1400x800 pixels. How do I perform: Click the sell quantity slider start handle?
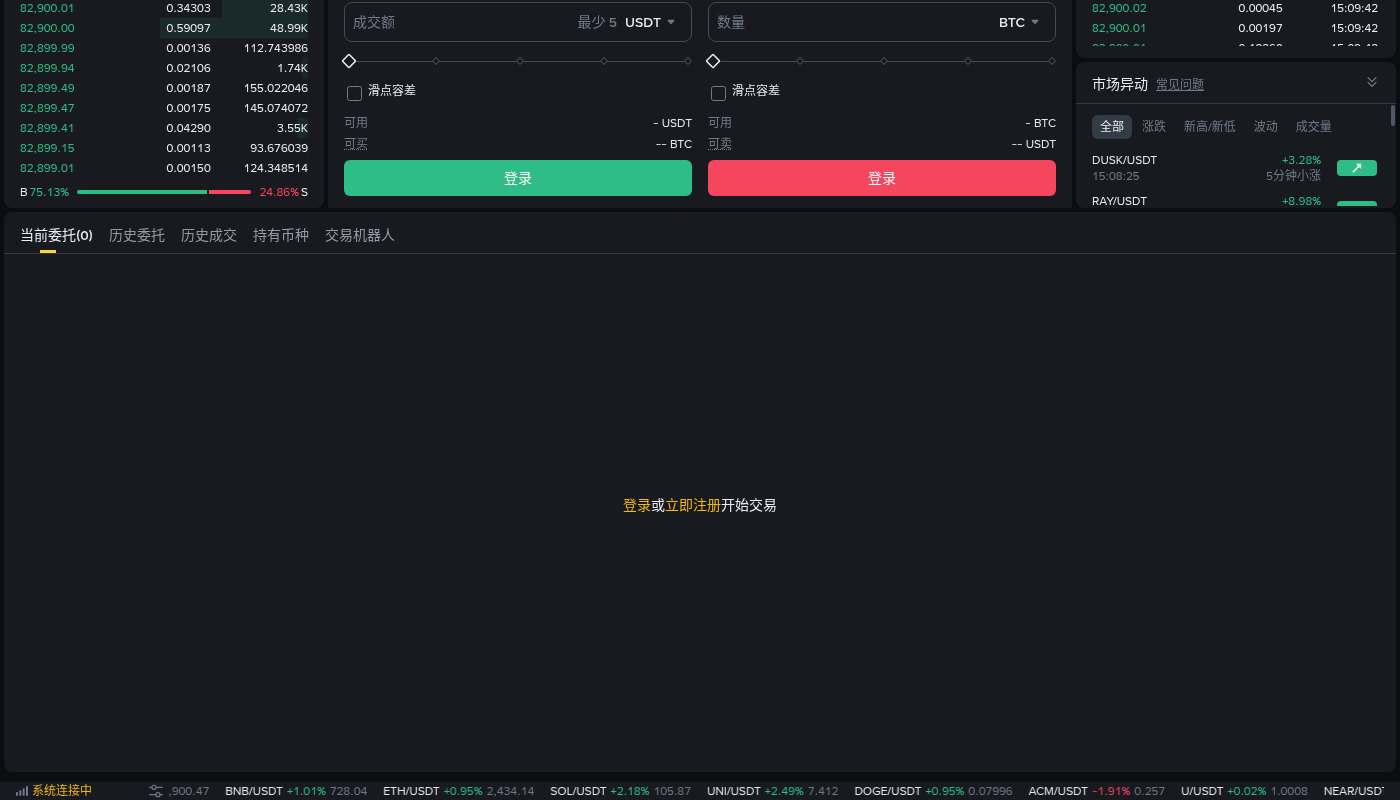pos(713,61)
